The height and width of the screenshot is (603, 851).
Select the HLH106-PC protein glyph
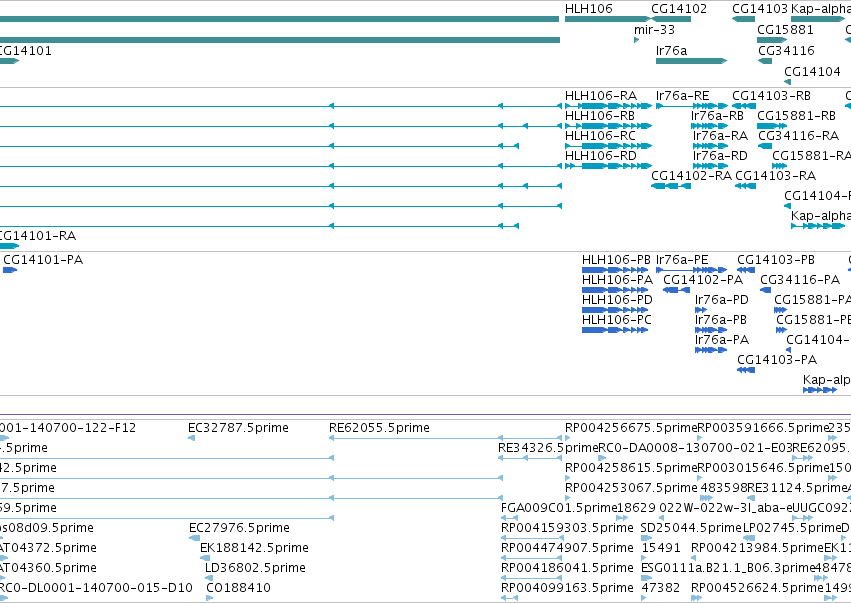click(x=615, y=330)
